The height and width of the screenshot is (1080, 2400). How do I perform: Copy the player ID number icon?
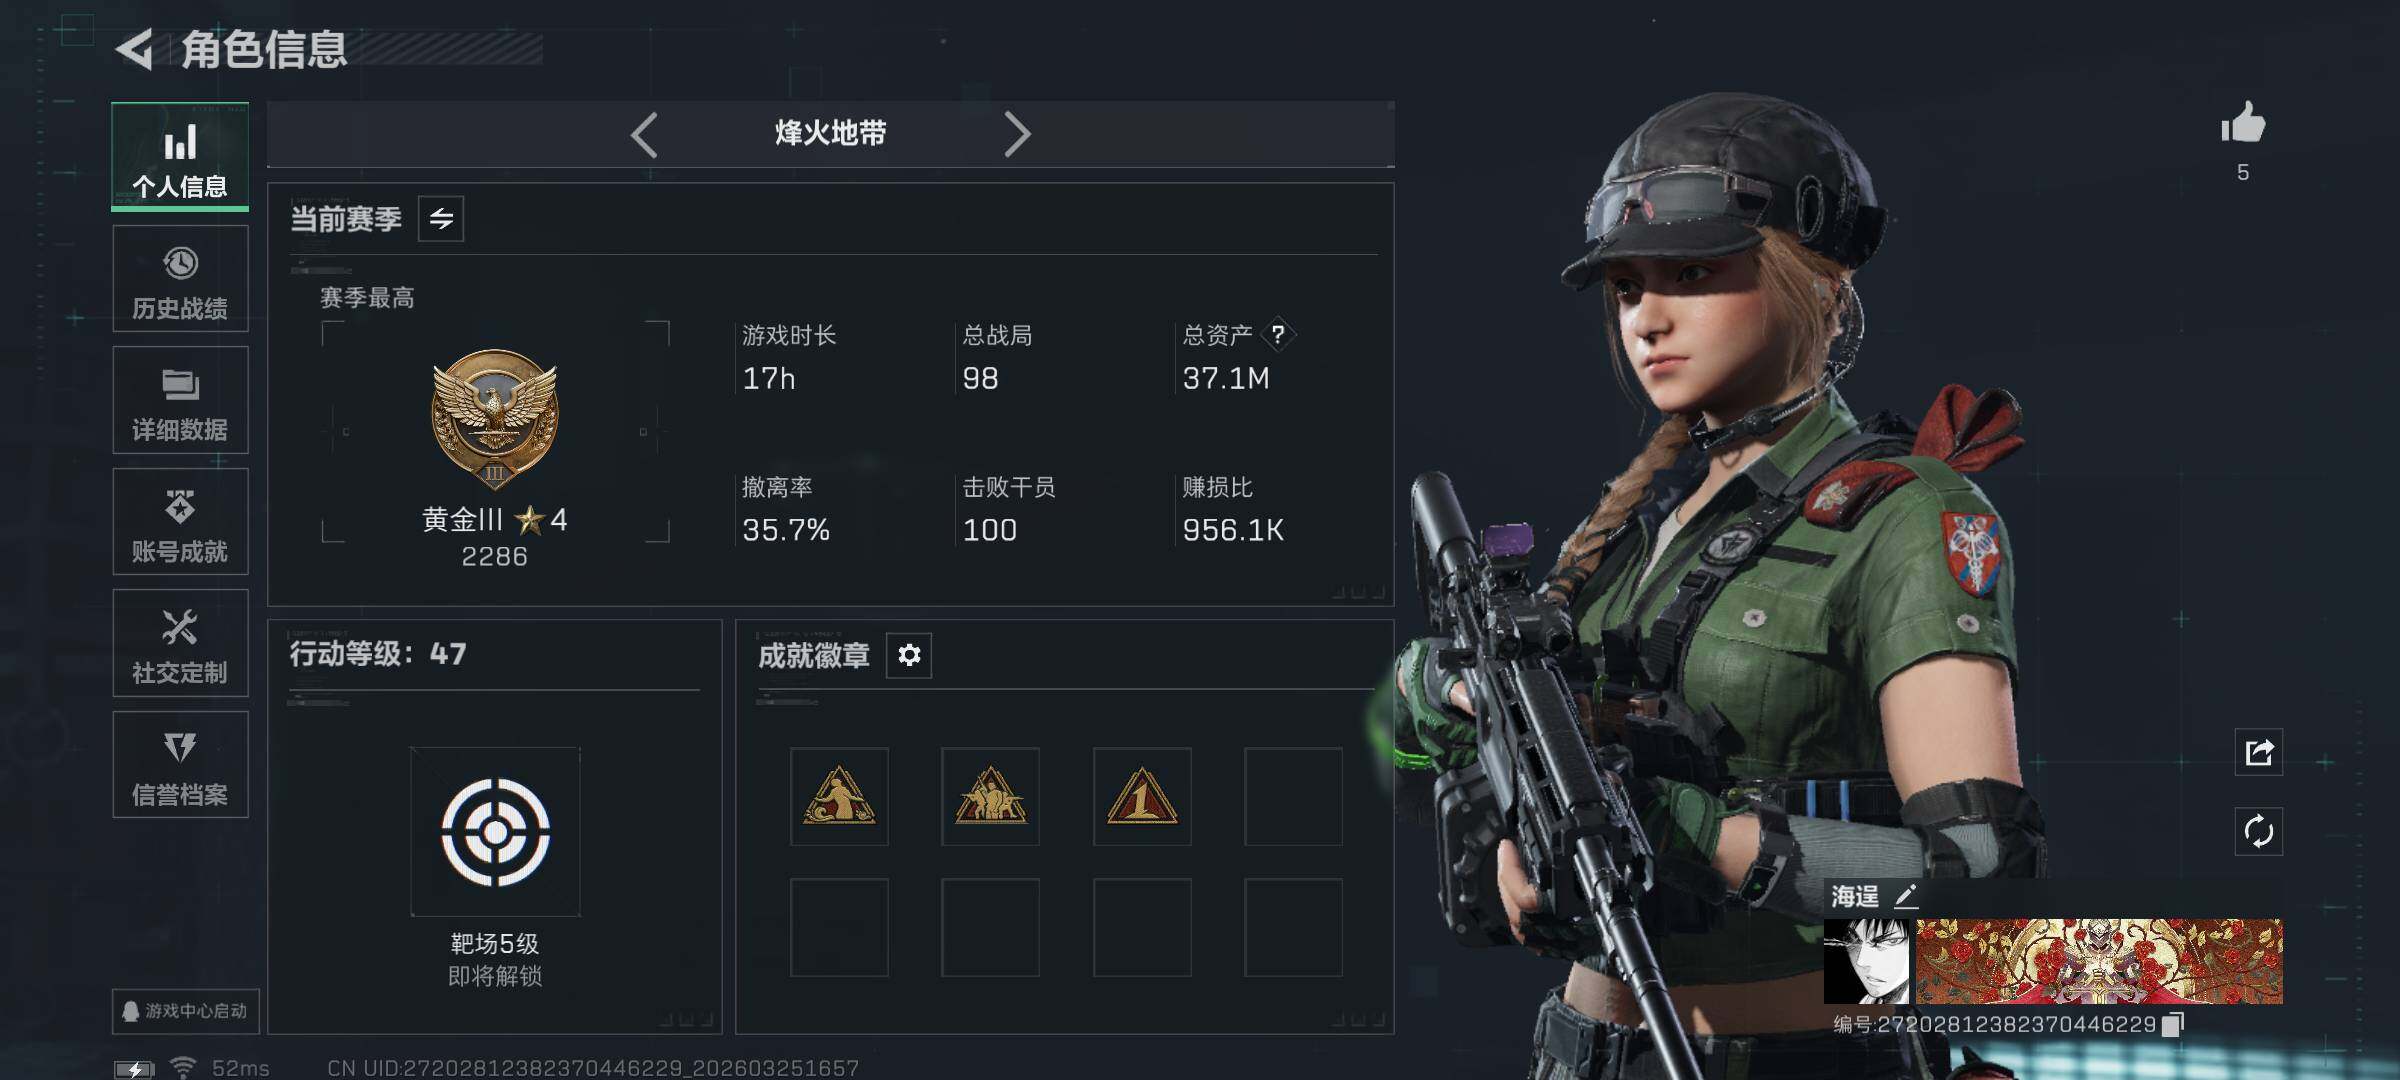[x=2173, y=1025]
